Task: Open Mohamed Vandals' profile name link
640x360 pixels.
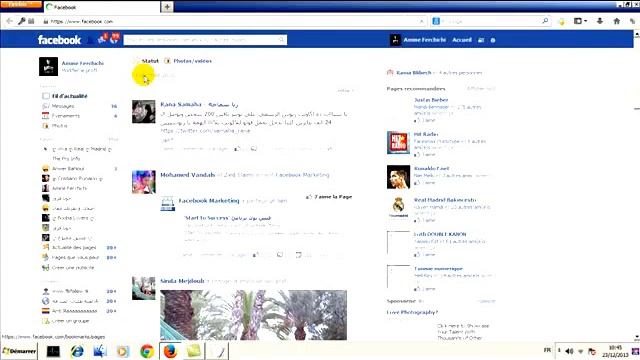Action: tap(187, 175)
